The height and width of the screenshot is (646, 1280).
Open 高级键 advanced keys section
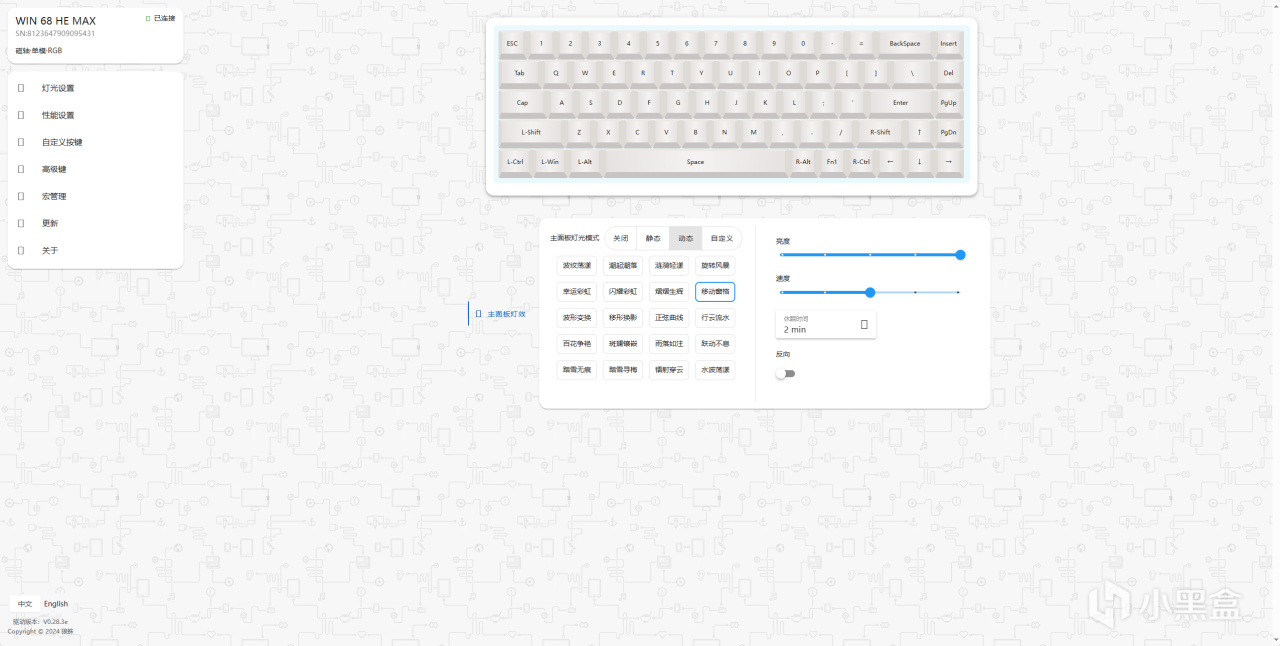(x=95, y=169)
